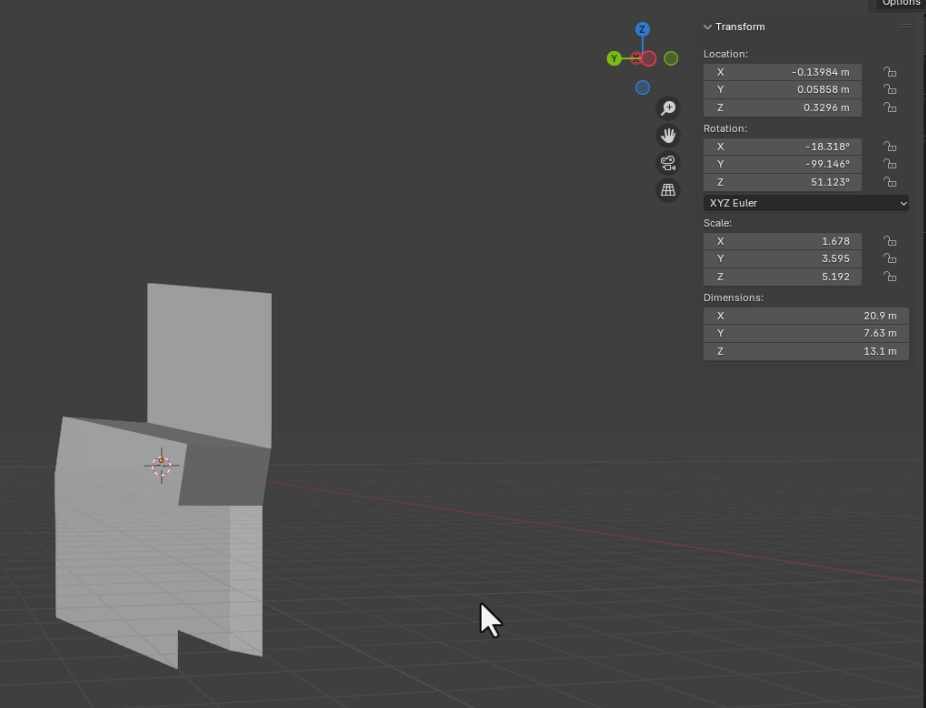The image size is (926, 708).
Task: Lock the Location X axis value
Action: point(890,72)
